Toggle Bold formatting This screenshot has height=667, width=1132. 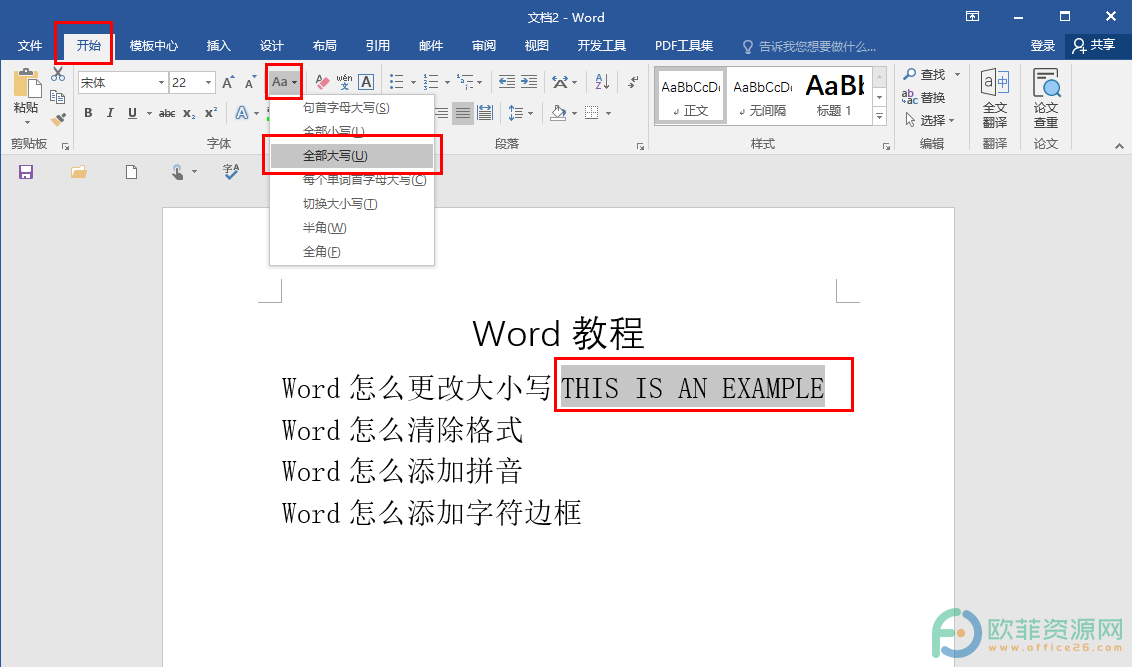88,113
